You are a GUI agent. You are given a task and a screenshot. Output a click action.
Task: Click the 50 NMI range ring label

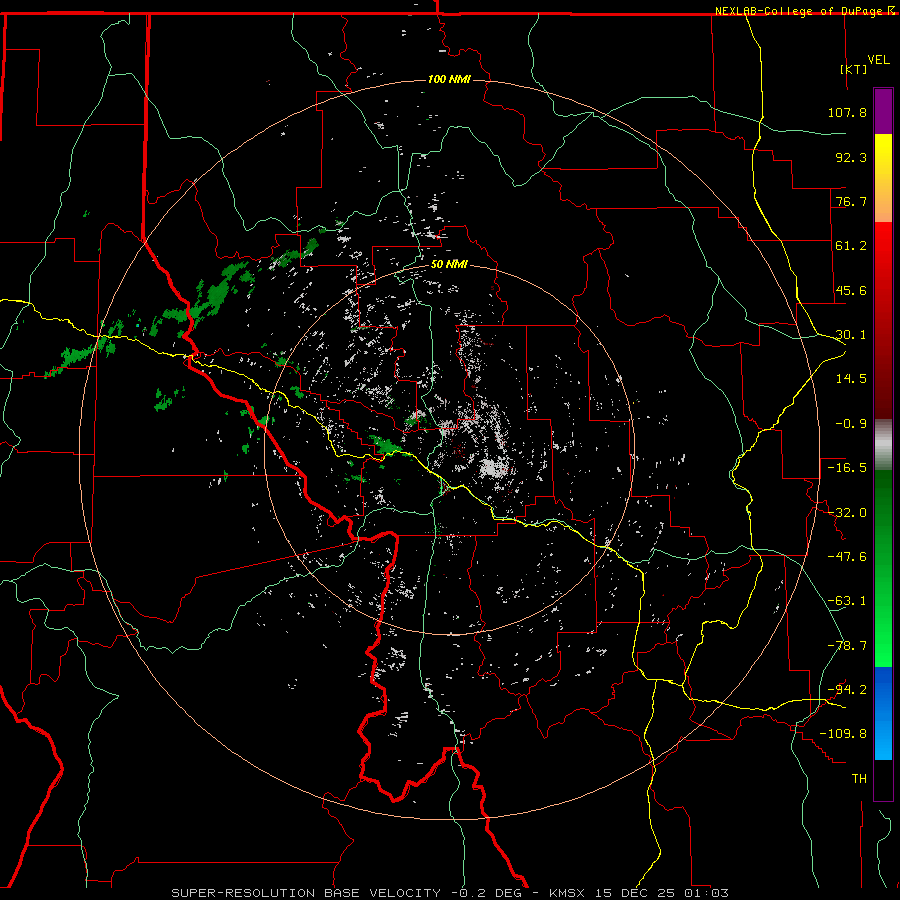coord(449,265)
